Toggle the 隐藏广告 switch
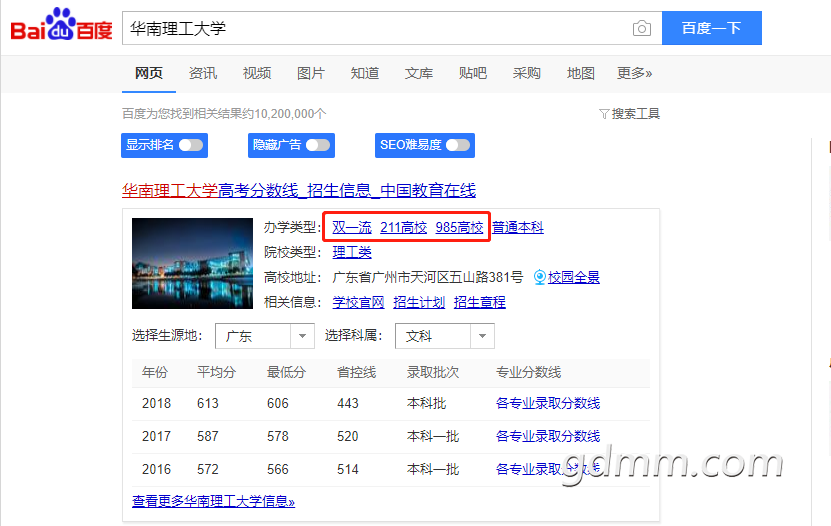This screenshot has width=831, height=526. (x=317, y=145)
